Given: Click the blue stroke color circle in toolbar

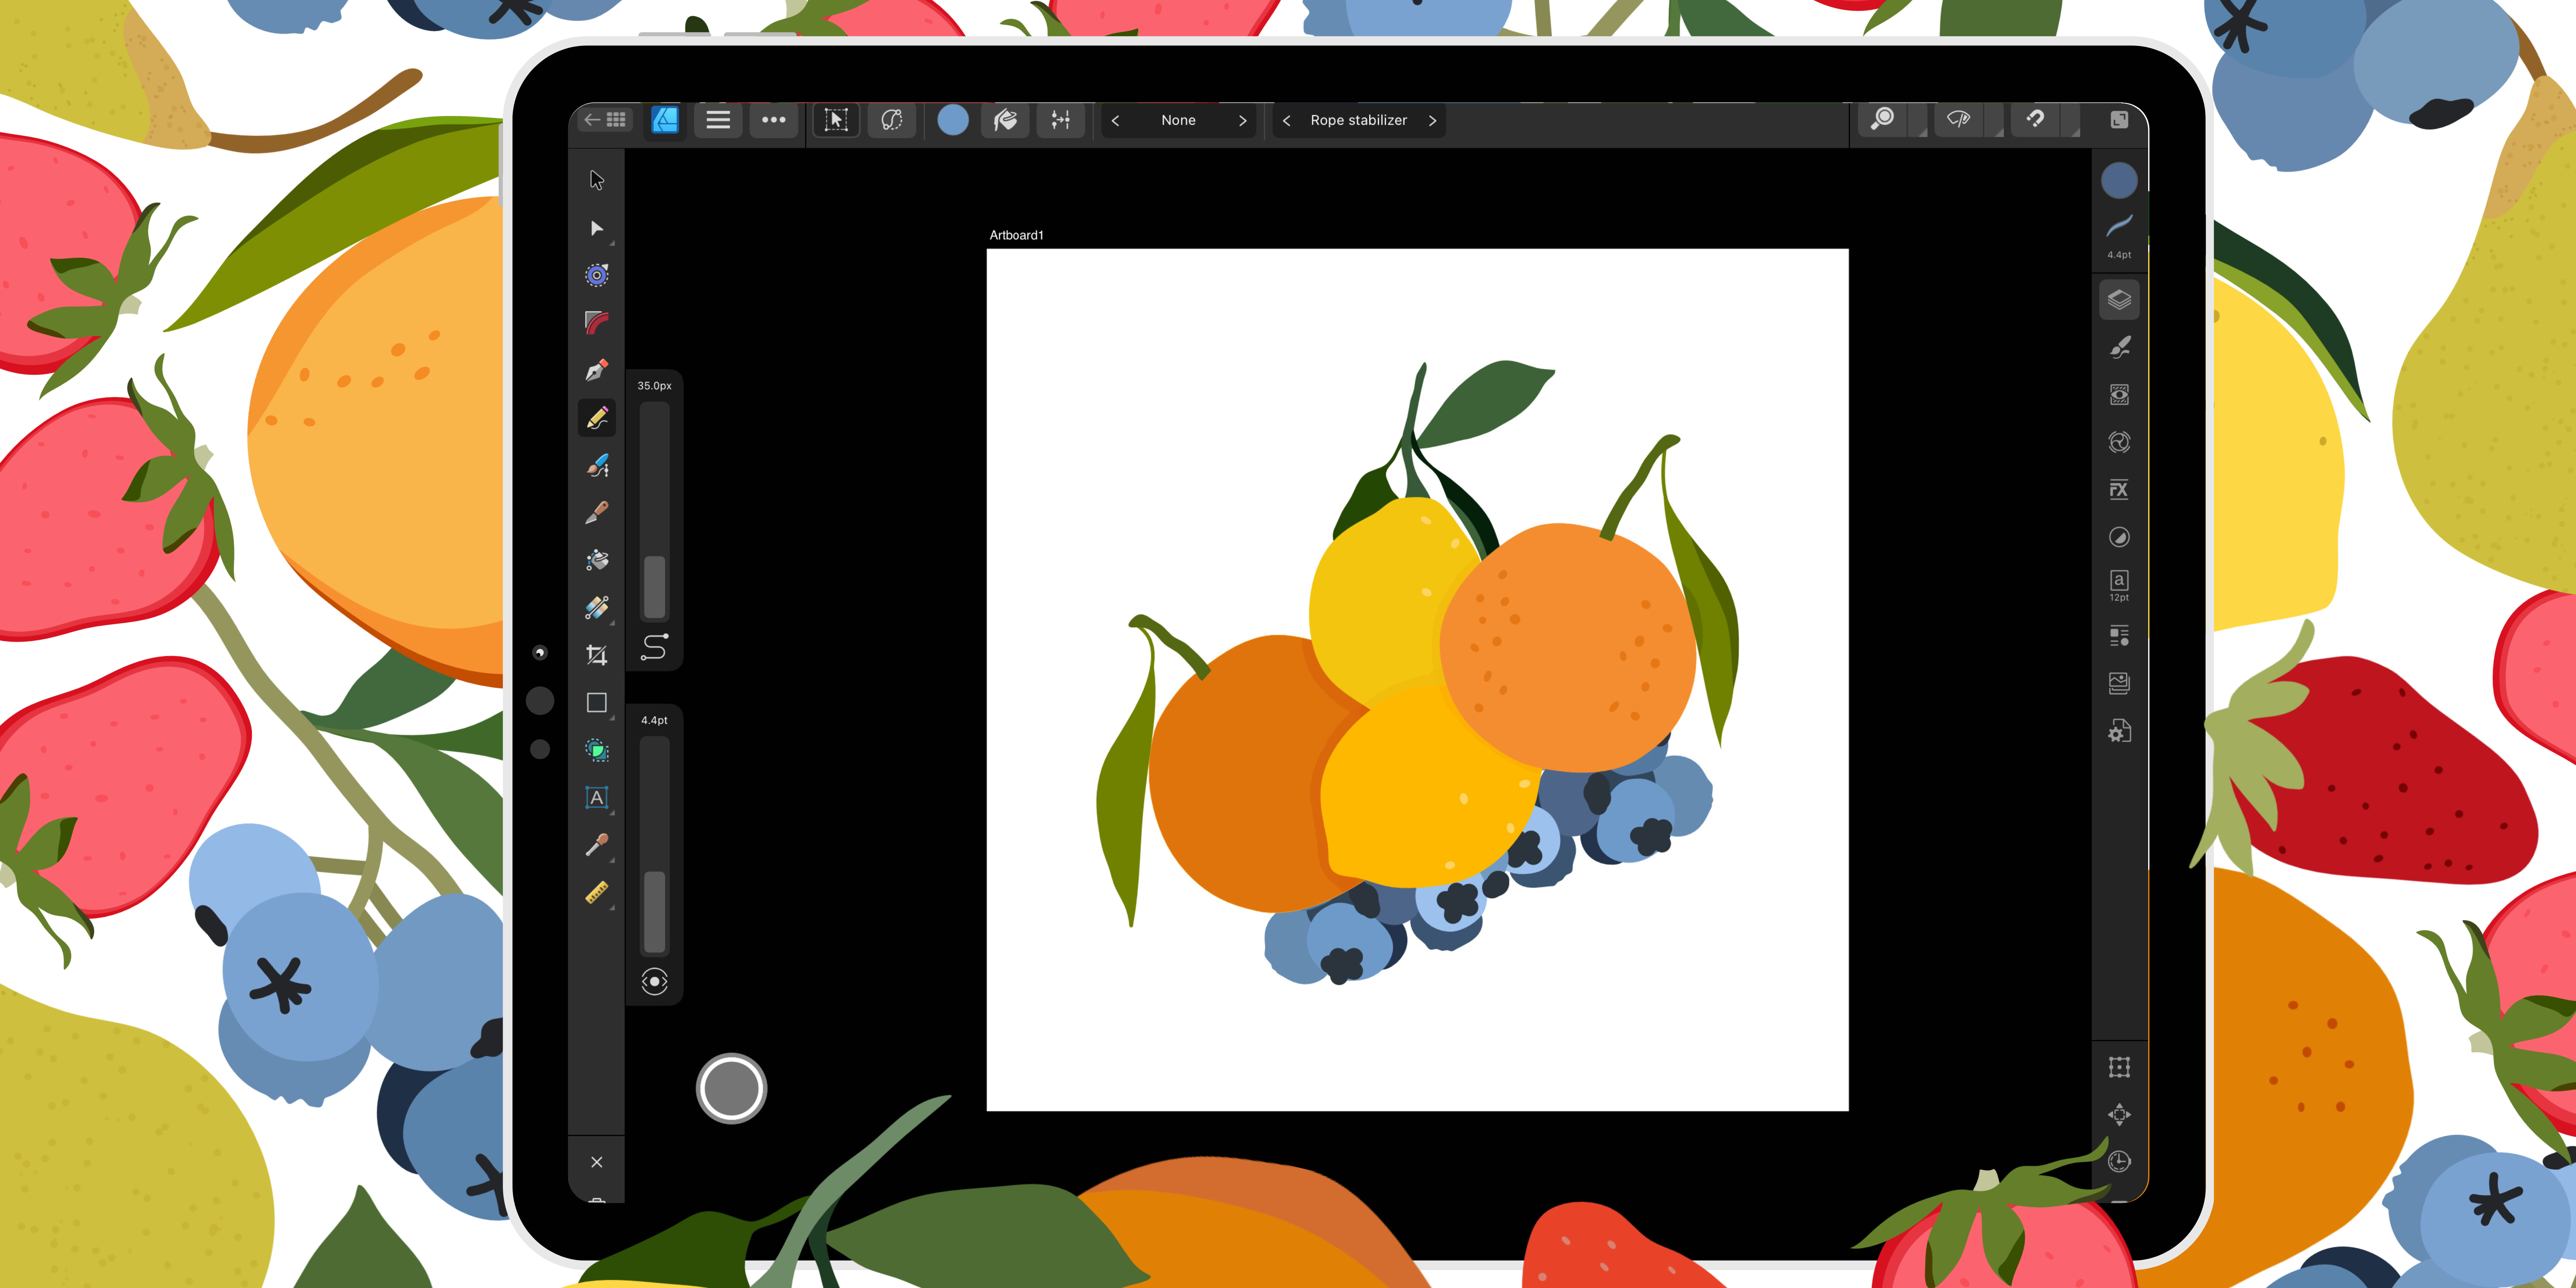Looking at the screenshot, I should 953,120.
